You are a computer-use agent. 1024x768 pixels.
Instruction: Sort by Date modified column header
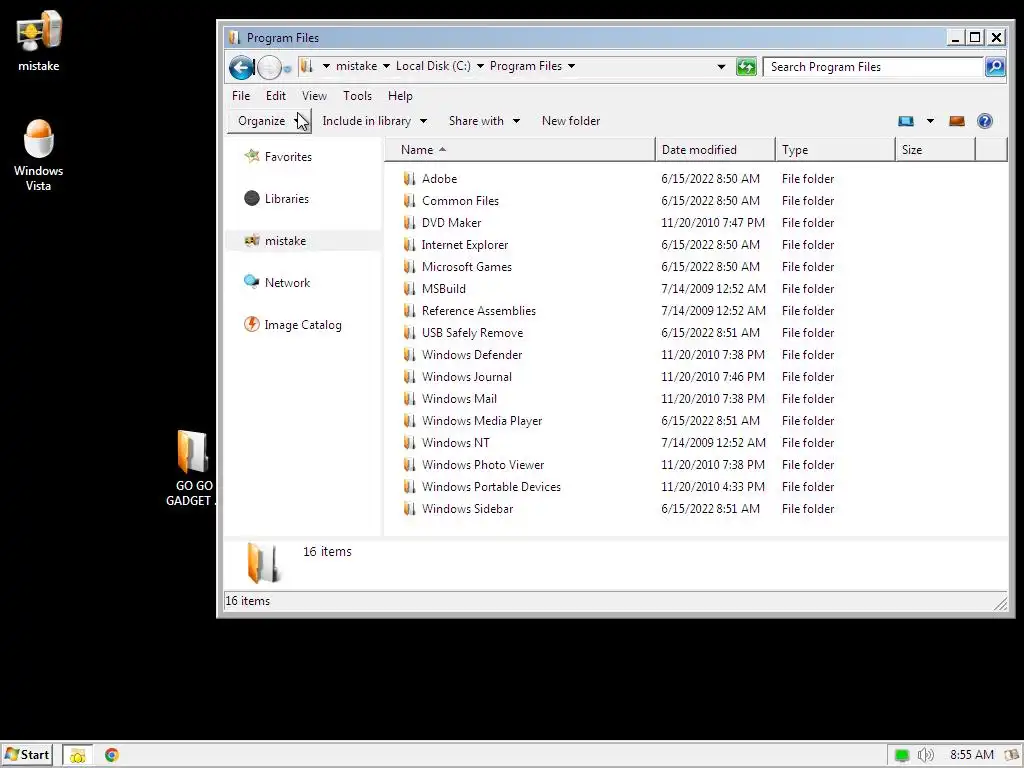(715, 150)
